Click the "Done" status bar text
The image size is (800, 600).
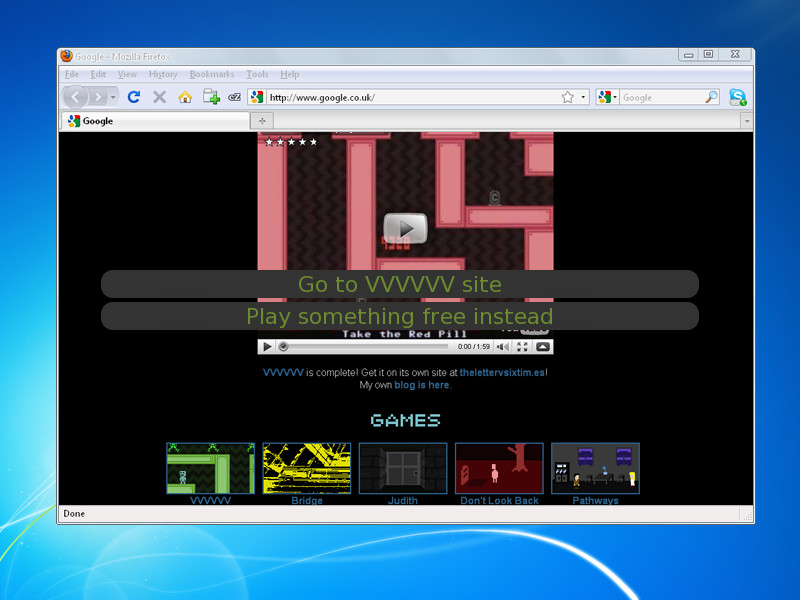point(74,514)
